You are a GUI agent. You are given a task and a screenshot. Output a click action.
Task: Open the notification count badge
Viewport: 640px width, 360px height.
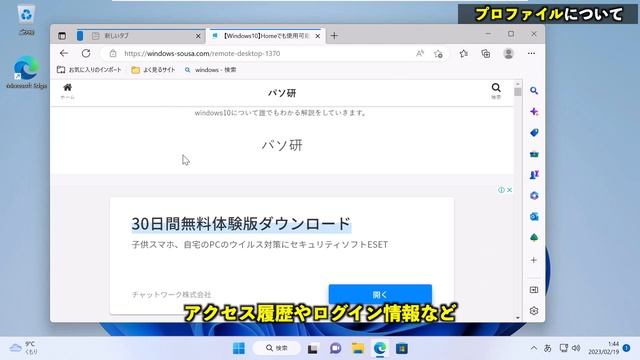627,348
